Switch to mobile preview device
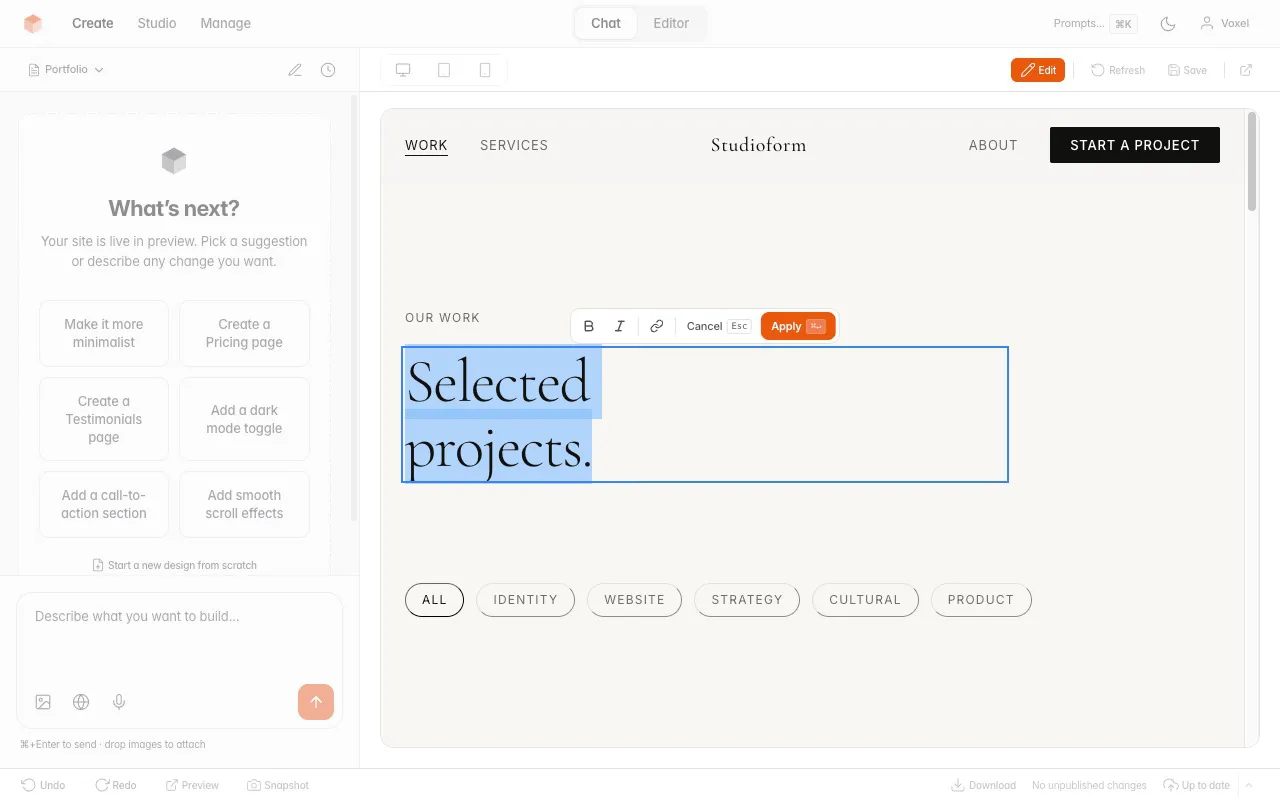 [x=485, y=70]
